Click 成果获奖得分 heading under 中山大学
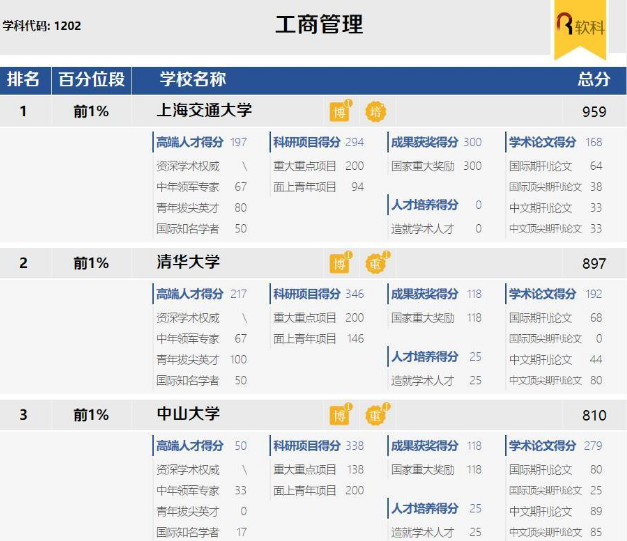The height and width of the screenshot is (541, 627). (x=425, y=445)
